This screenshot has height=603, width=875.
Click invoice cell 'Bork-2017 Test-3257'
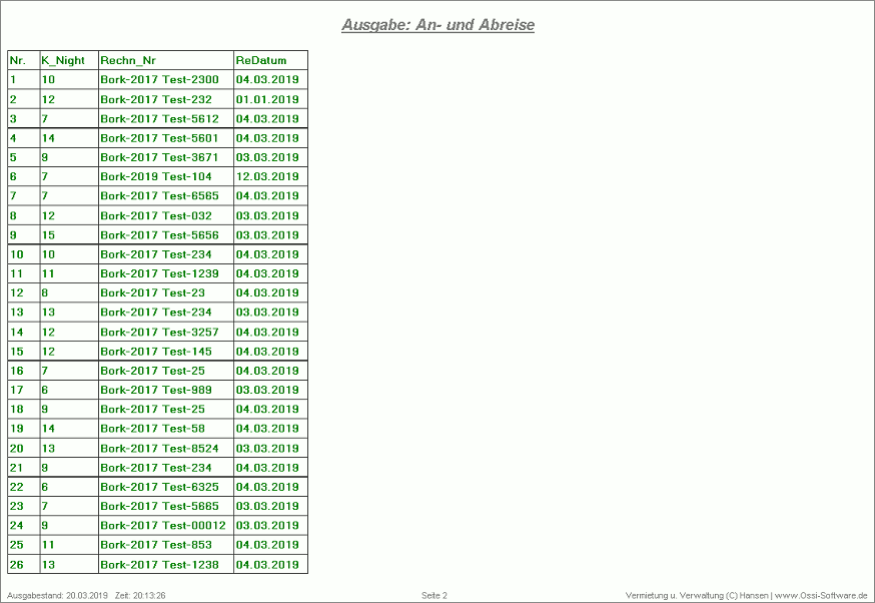click(159, 332)
